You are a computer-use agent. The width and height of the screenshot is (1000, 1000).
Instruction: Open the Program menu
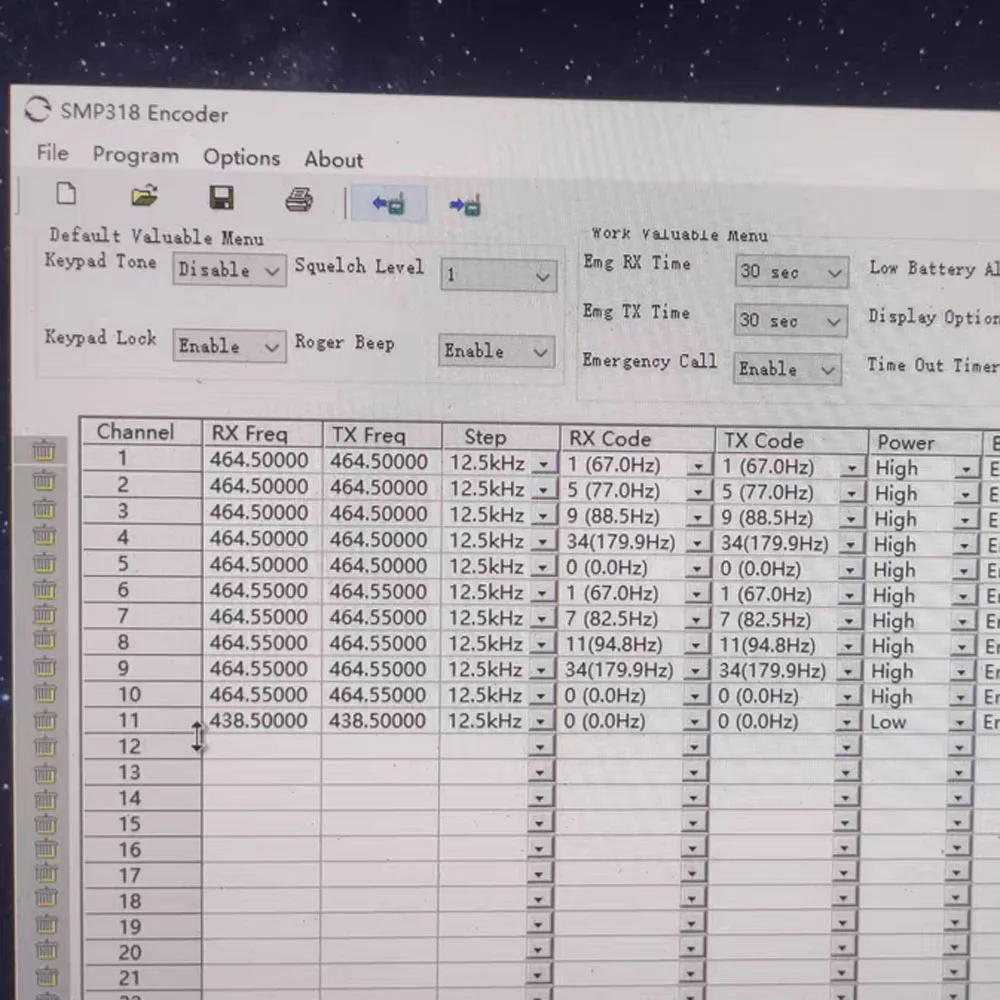point(135,156)
